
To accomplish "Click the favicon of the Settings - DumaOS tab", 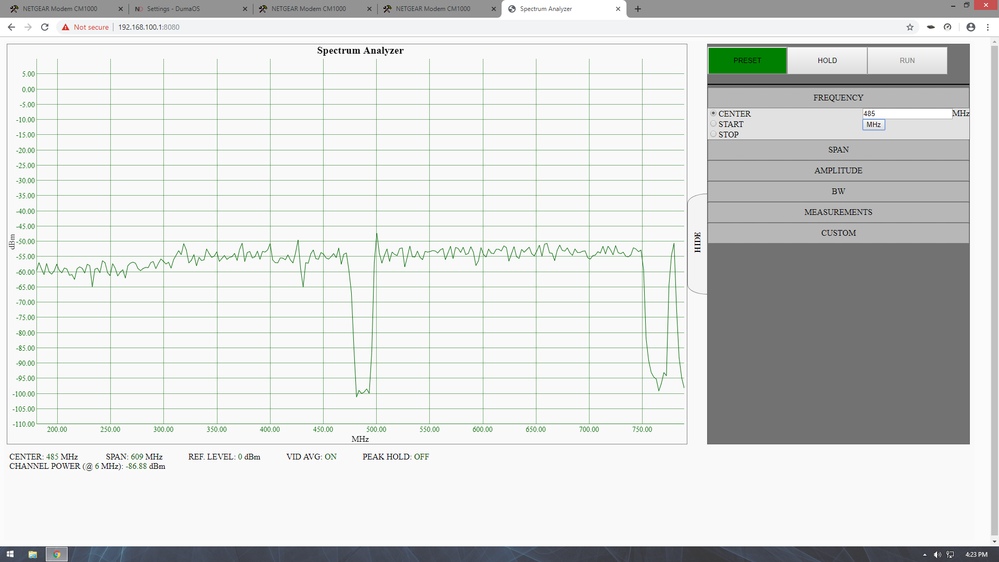I will [138, 9].
